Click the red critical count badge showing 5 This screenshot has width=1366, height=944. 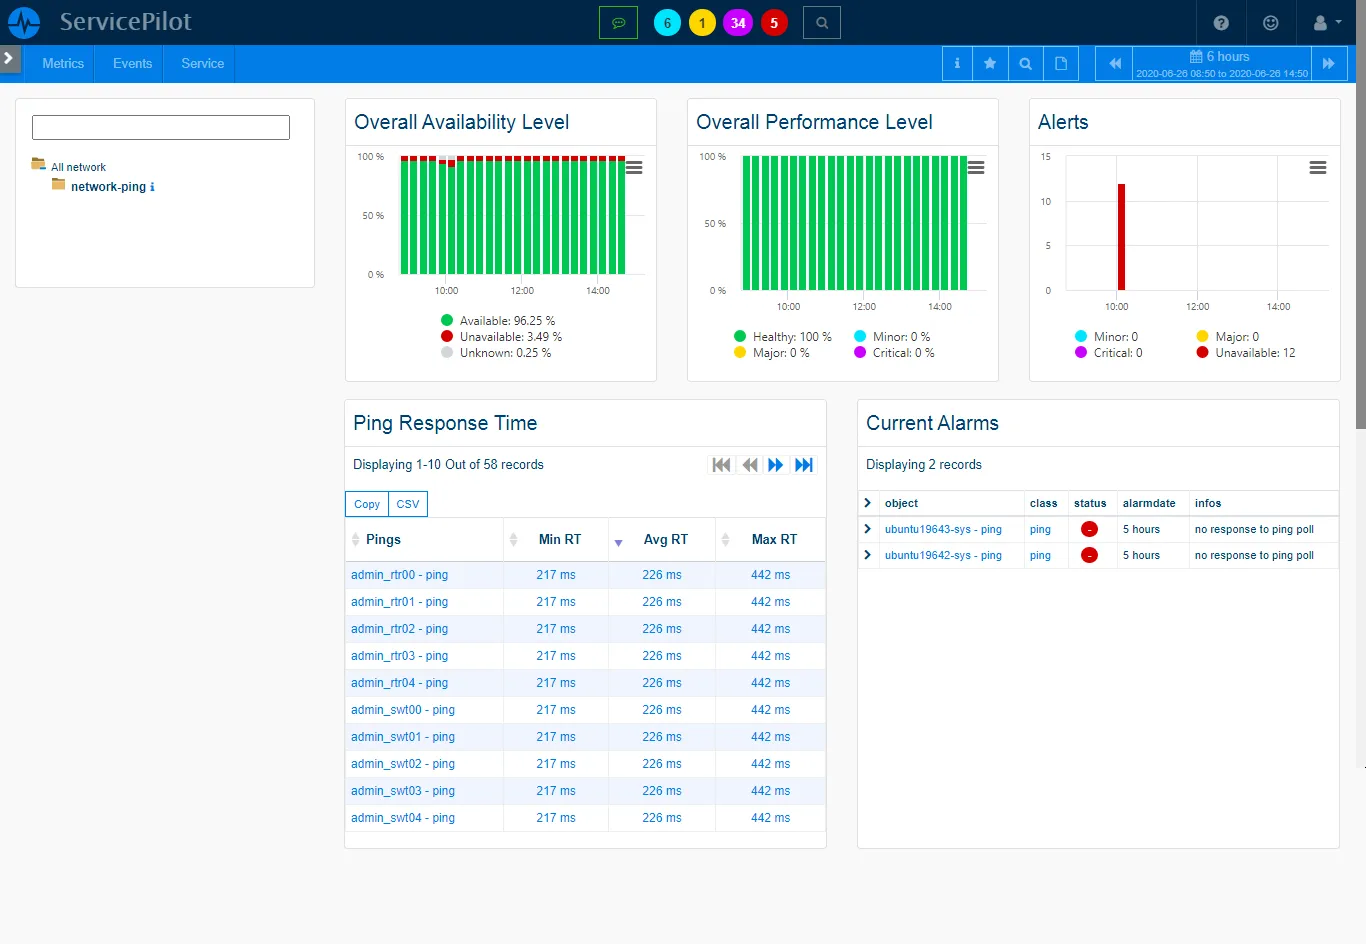(x=774, y=21)
